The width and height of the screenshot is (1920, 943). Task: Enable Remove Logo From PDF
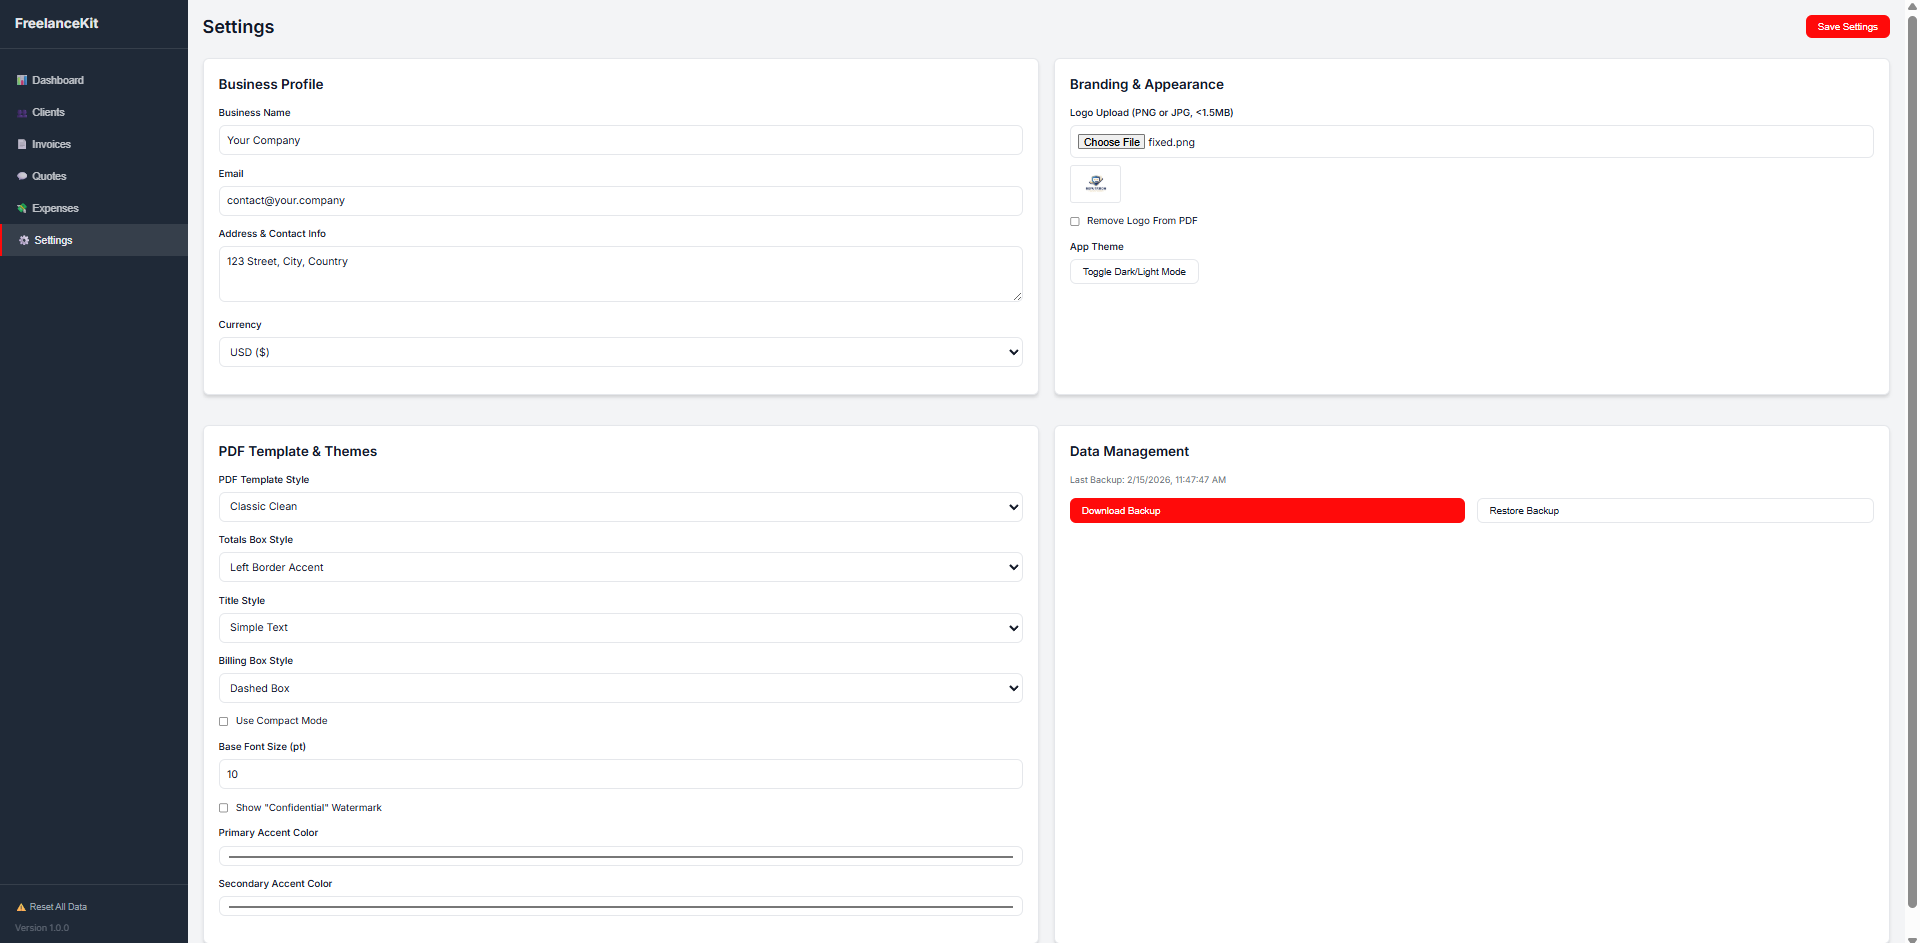(x=1075, y=221)
